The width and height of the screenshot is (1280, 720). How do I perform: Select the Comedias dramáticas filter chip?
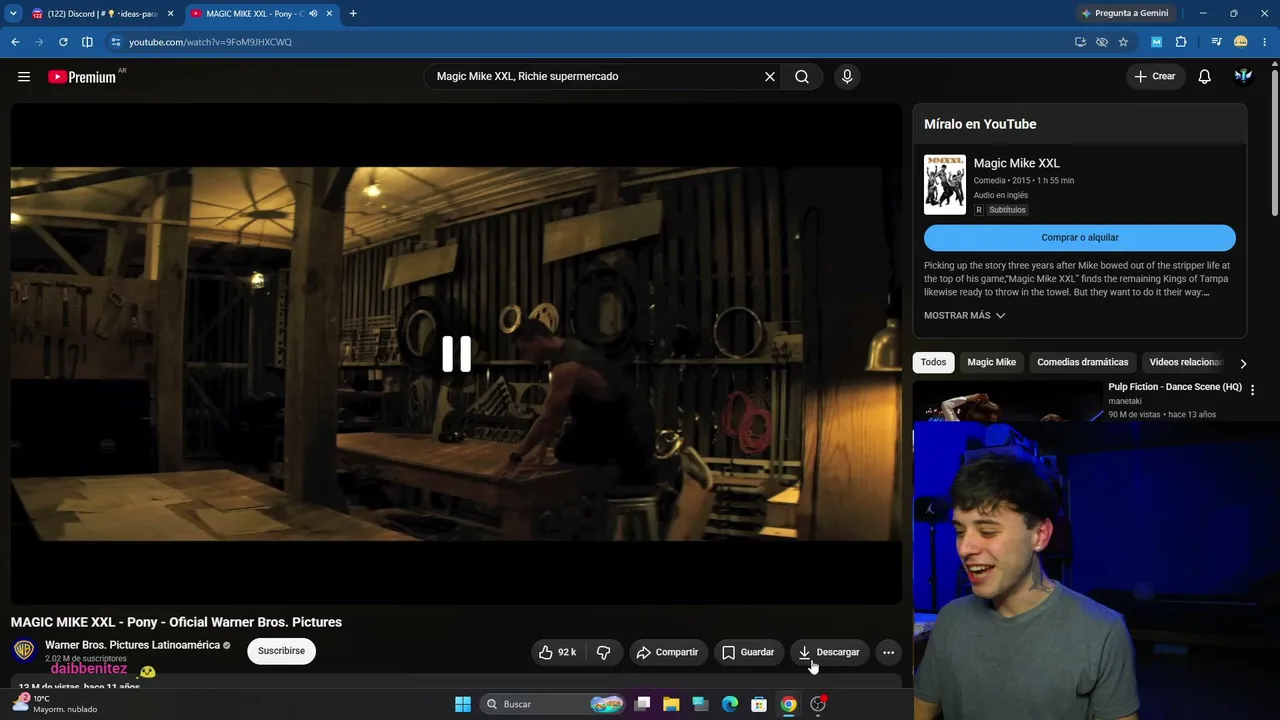click(x=1082, y=362)
